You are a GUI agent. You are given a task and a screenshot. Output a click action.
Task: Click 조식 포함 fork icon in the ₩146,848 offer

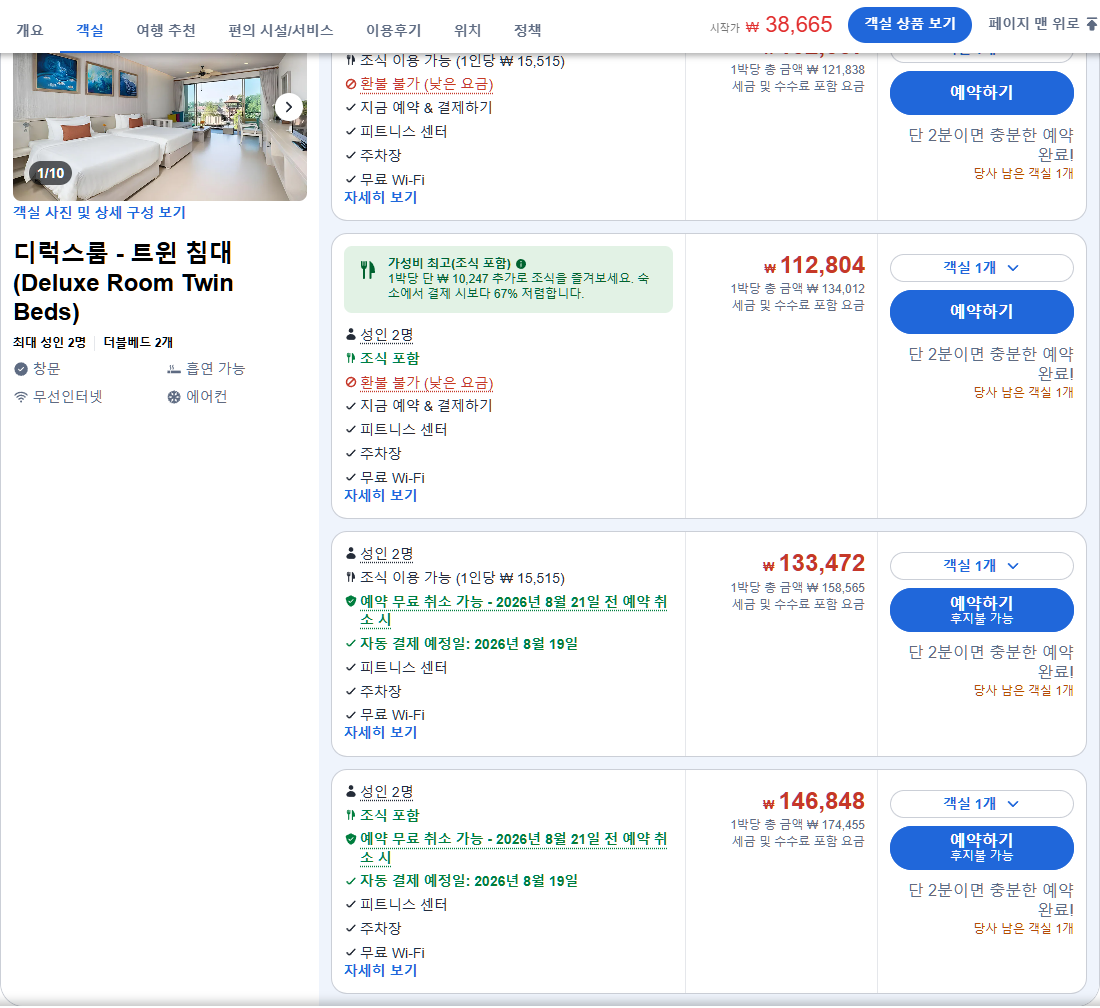click(351, 814)
